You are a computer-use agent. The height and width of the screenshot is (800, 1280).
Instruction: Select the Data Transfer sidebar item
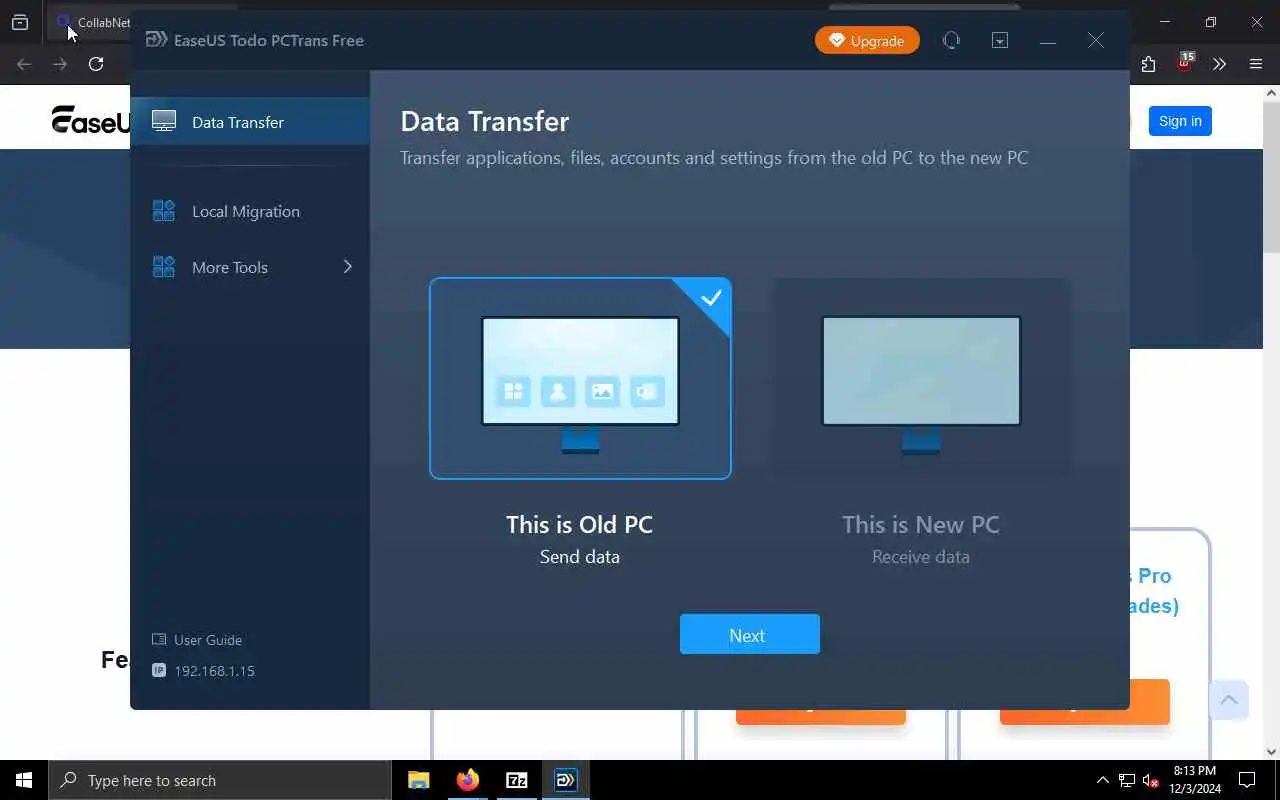point(250,122)
